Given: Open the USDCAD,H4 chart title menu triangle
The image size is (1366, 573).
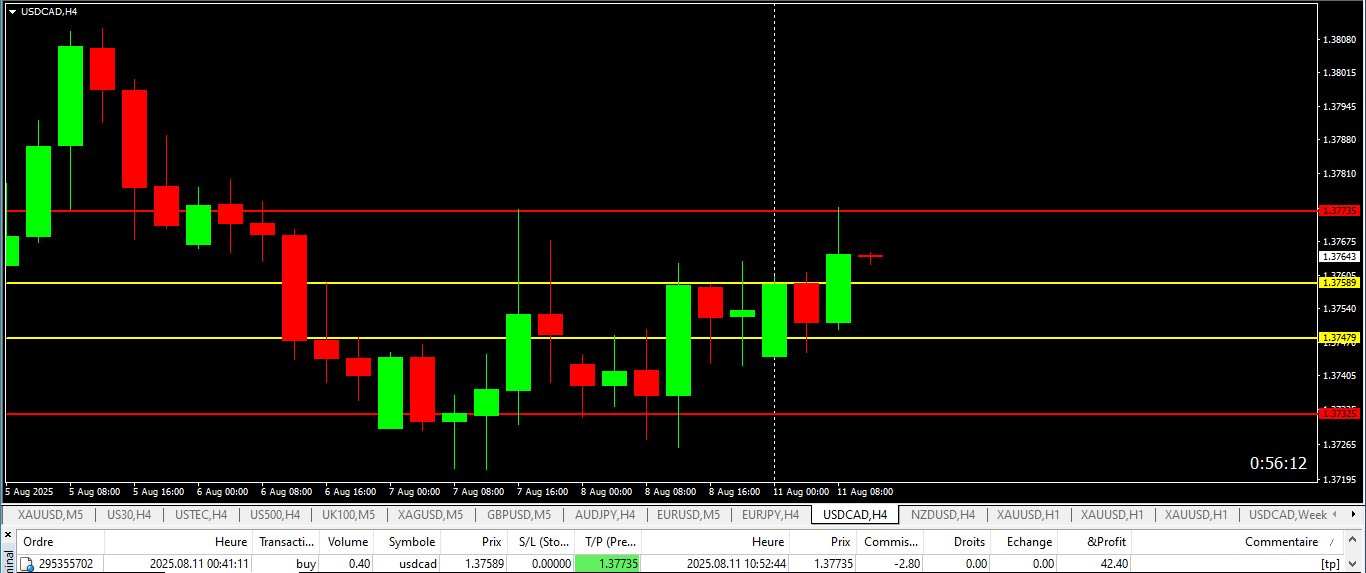Looking at the screenshot, I should [x=12, y=11].
